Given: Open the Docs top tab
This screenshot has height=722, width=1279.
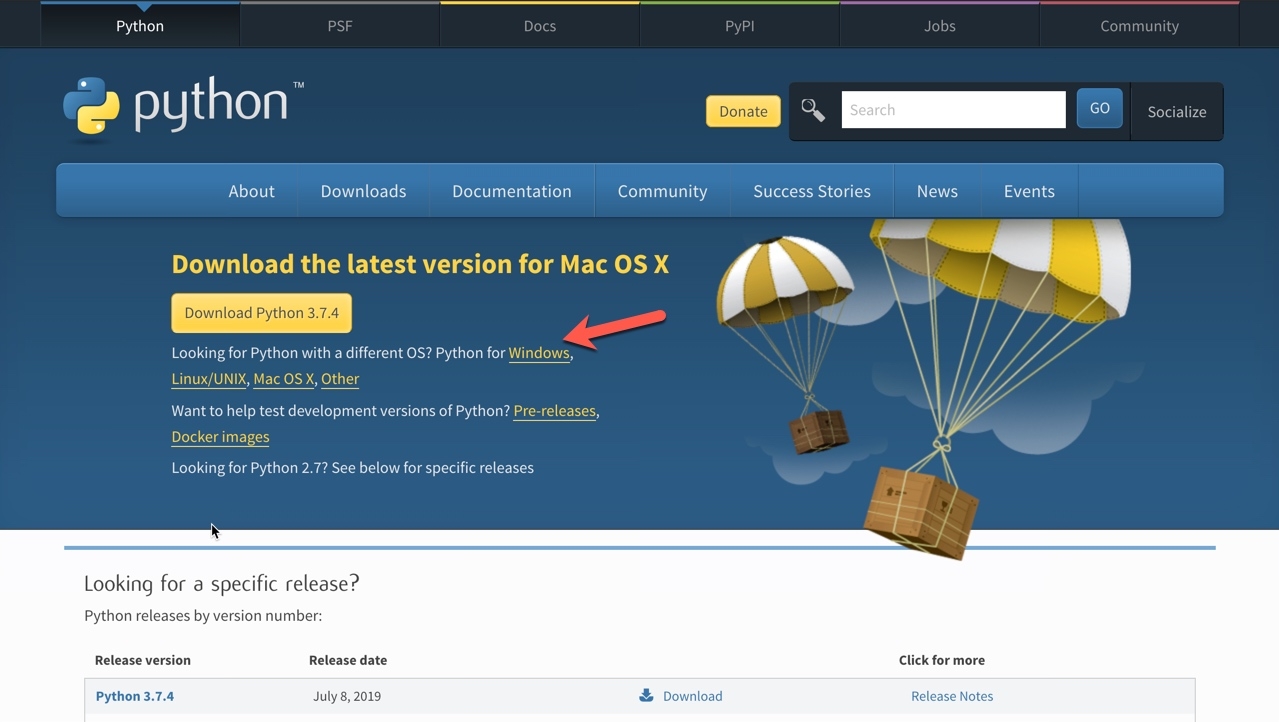Looking at the screenshot, I should 539,26.
